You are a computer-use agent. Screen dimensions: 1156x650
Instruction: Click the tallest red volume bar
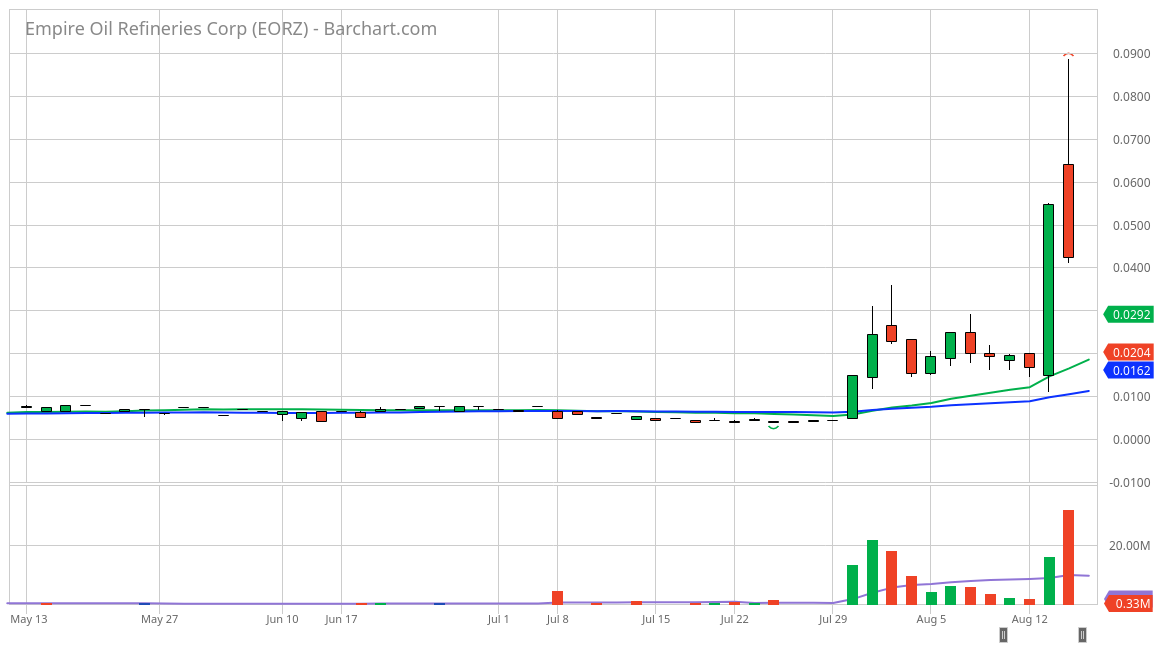coord(1068,557)
